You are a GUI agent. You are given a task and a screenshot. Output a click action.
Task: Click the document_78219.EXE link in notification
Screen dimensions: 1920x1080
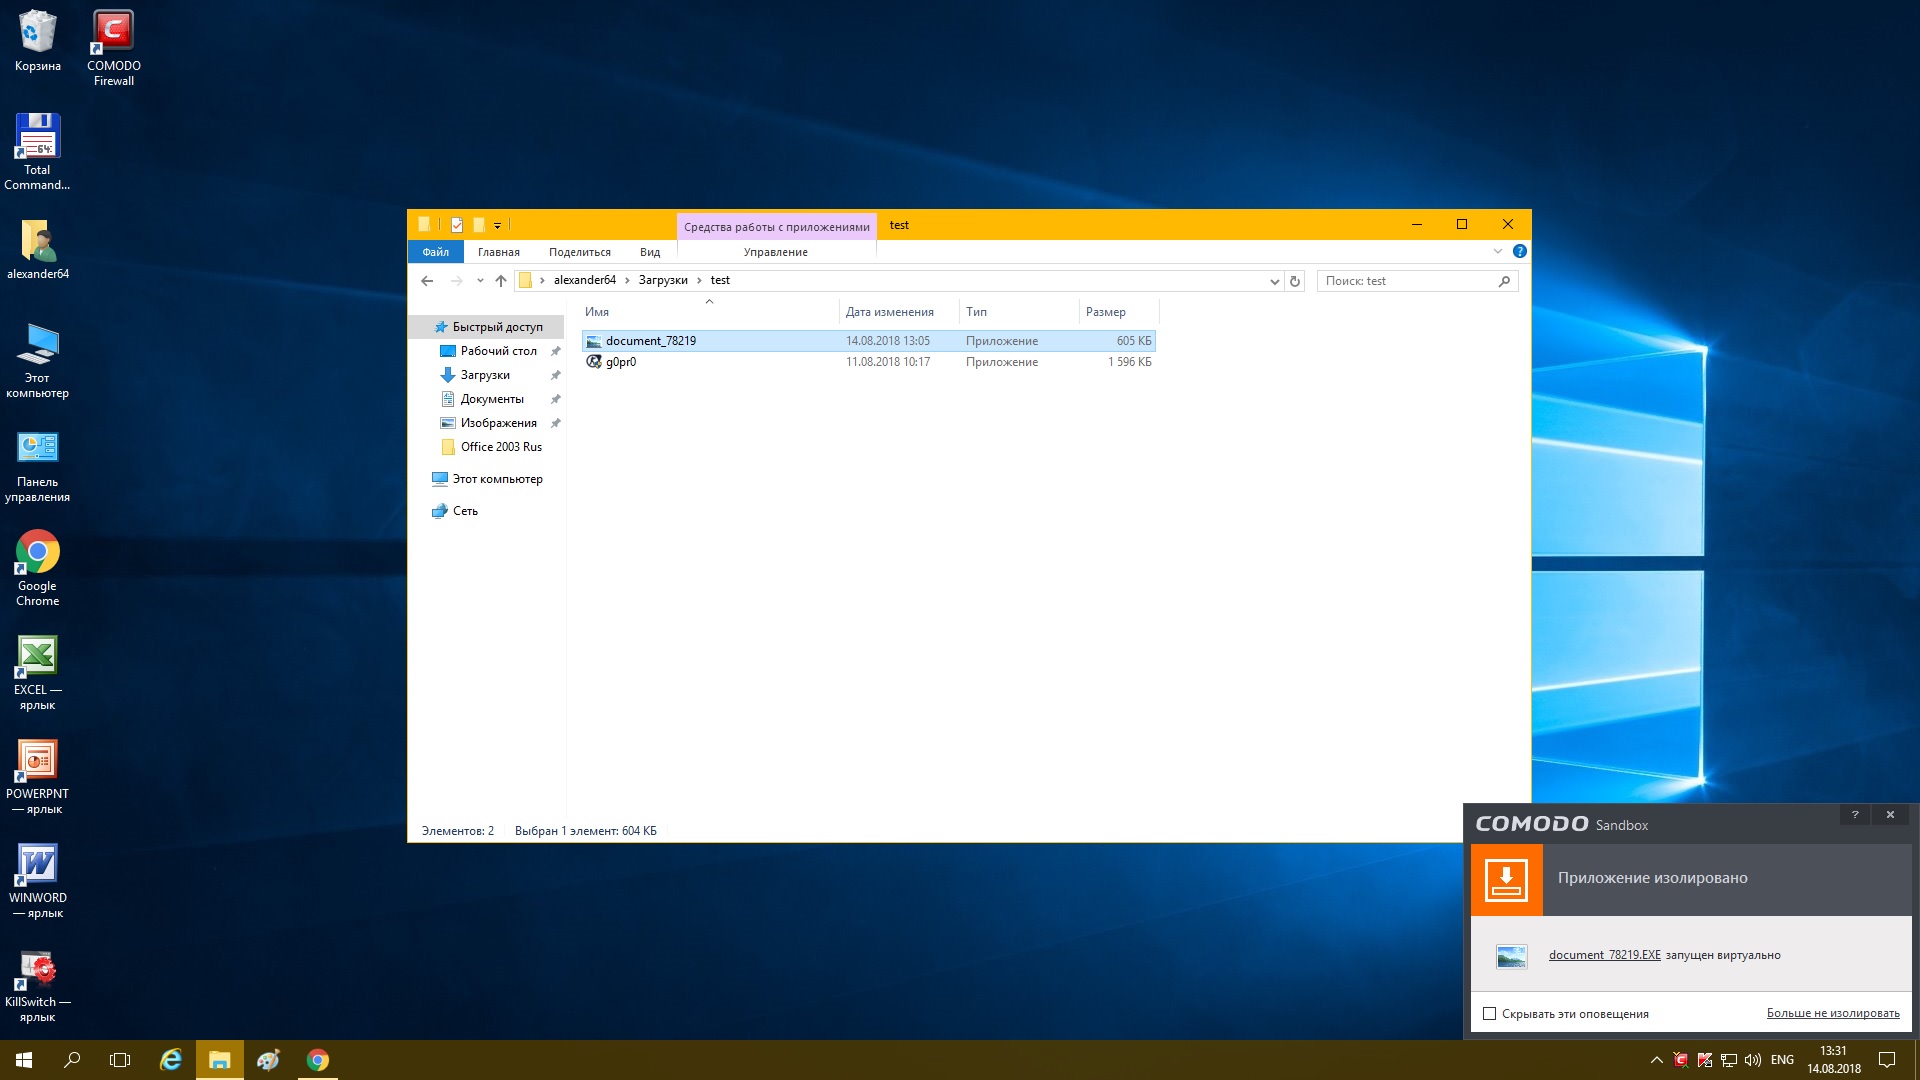1604,955
